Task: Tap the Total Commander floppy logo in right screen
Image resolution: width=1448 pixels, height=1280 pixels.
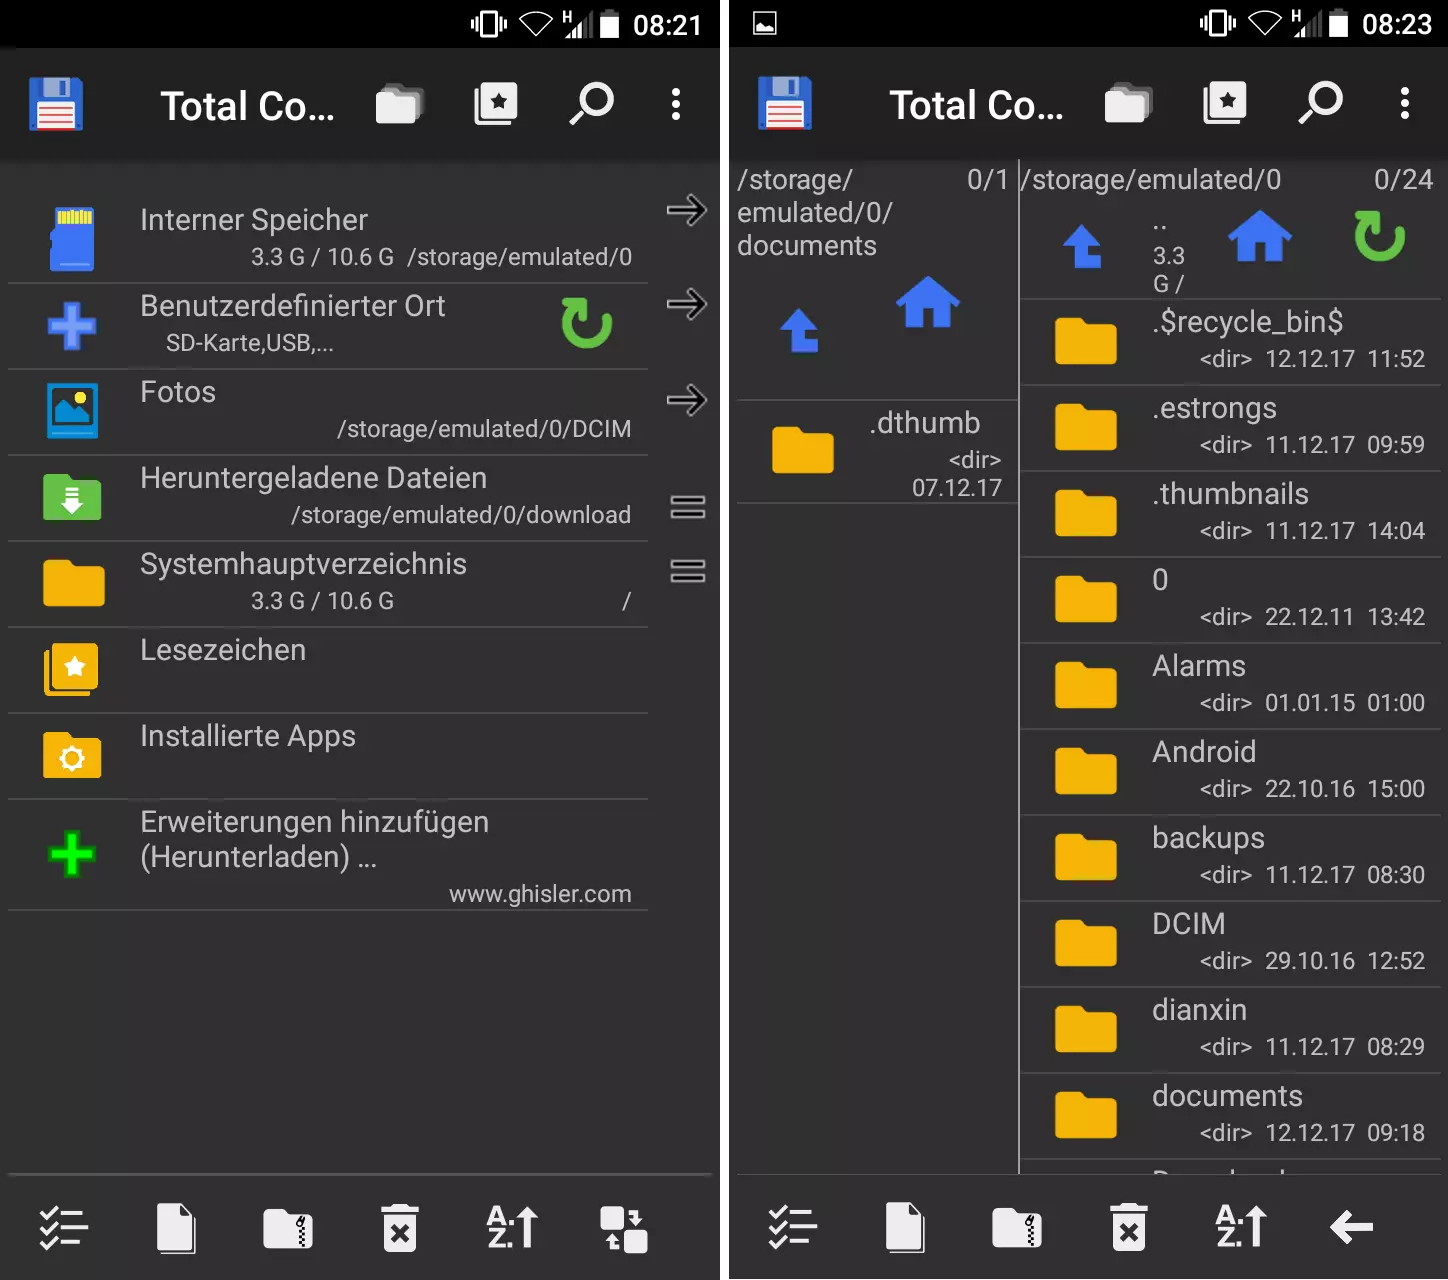Action: point(785,104)
